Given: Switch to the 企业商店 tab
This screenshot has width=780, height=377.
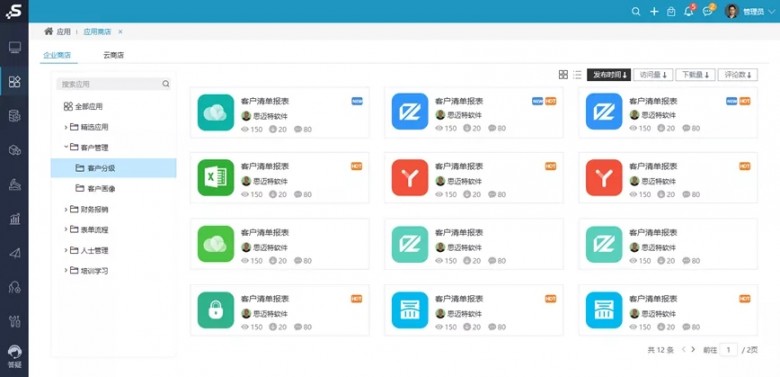Looking at the screenshot, I should [x=57, y=55].
